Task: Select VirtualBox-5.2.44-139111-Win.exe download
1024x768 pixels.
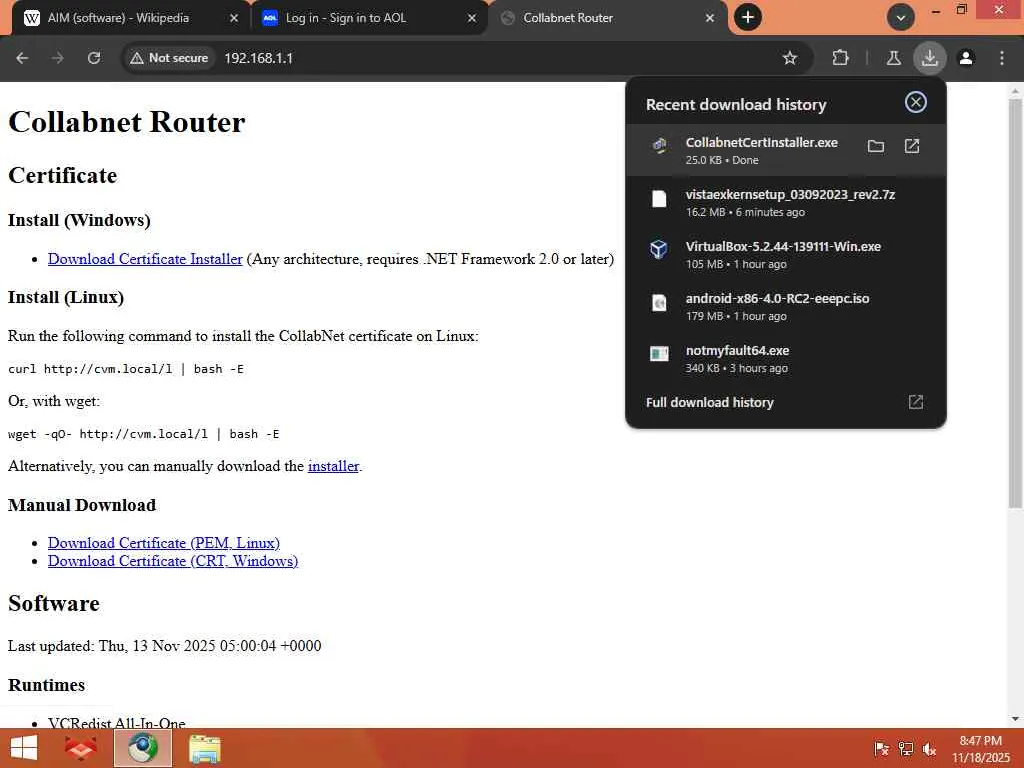Action: (x=785, y=255)
